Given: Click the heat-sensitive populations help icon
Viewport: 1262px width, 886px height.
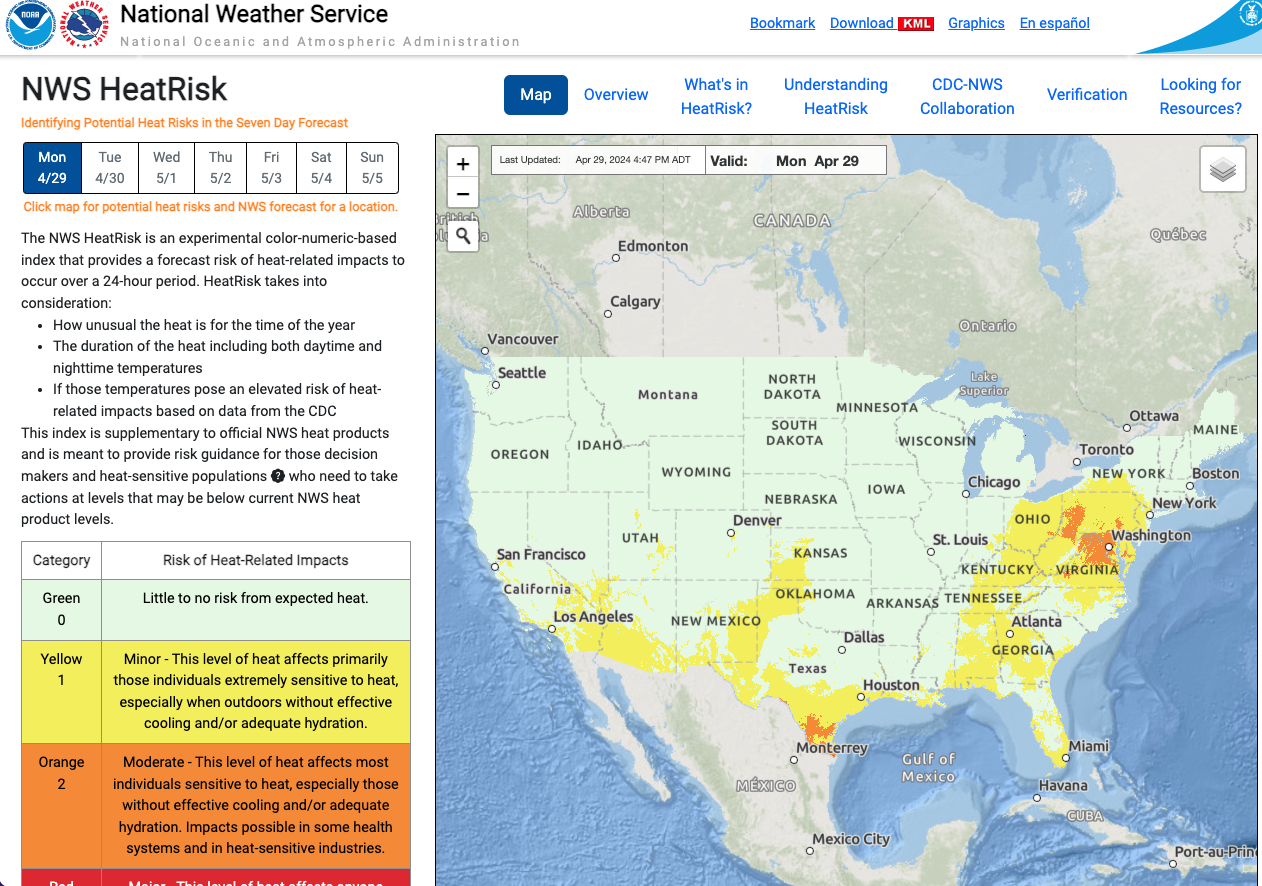Looking at the screenshot, I should click(x=278, y=476).
